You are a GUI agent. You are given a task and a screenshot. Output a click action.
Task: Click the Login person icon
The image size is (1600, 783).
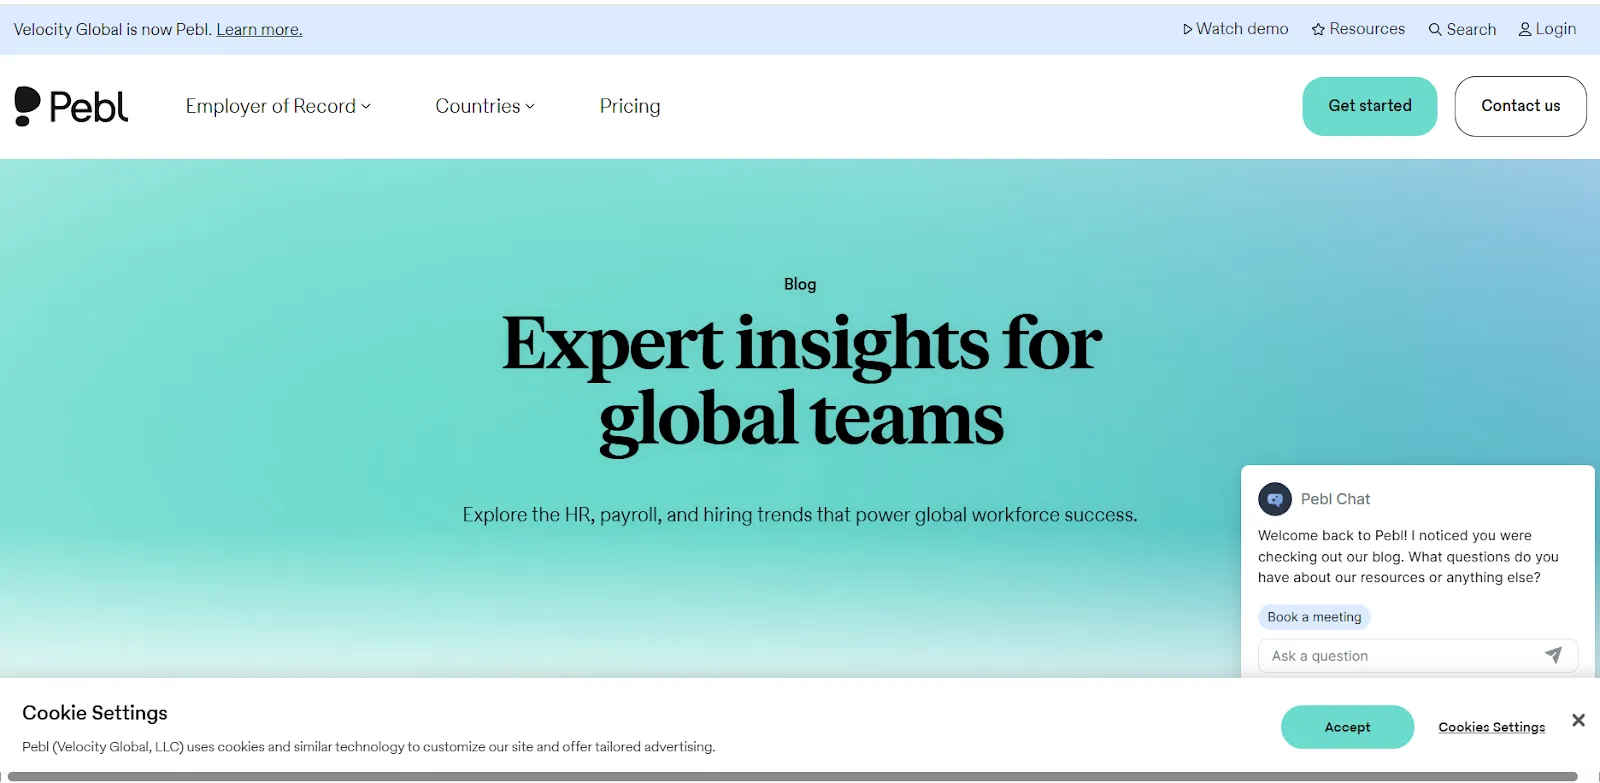pos(1525,30)
